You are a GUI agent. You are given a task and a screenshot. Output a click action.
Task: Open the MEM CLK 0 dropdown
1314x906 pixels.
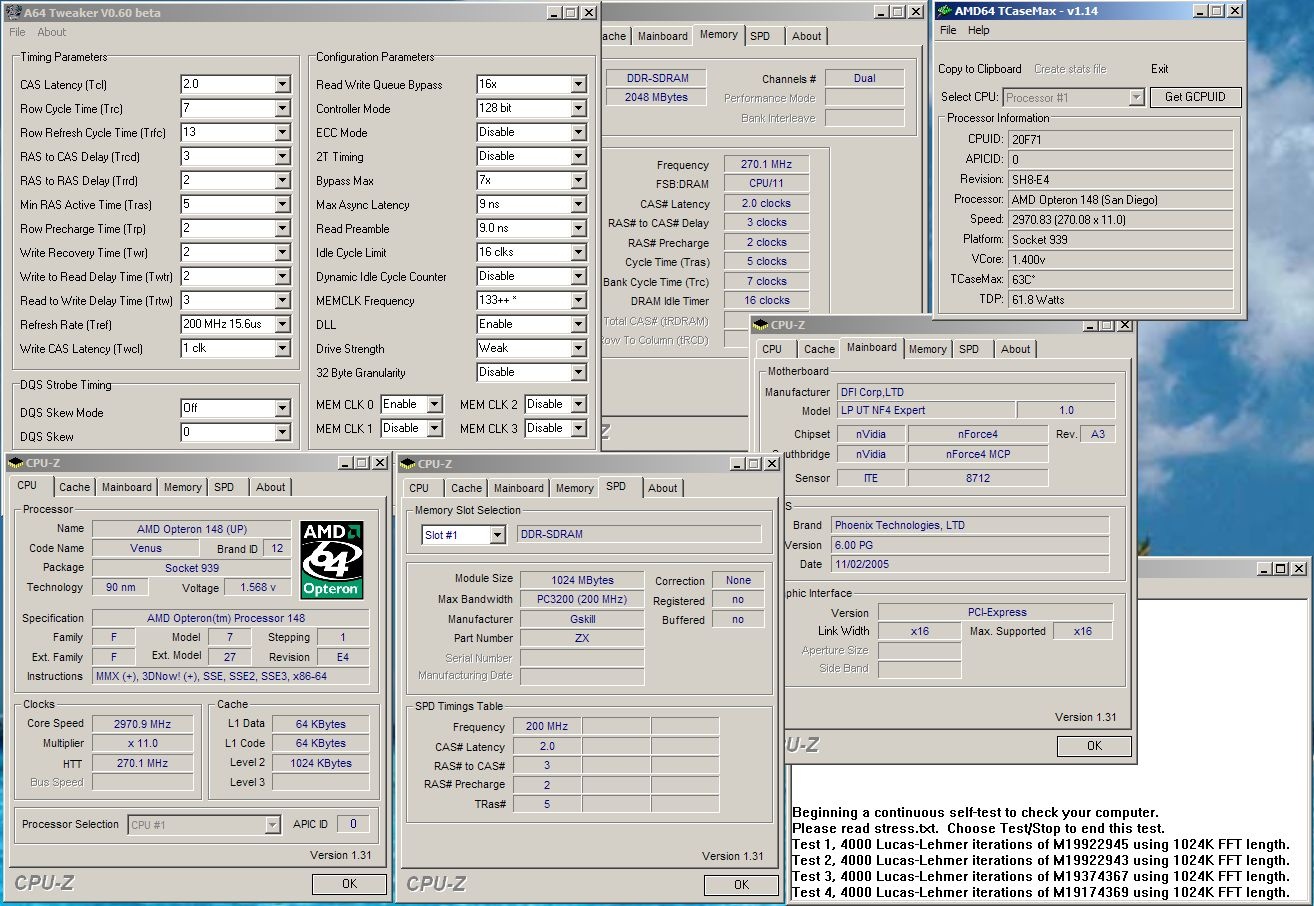(434, 405)
